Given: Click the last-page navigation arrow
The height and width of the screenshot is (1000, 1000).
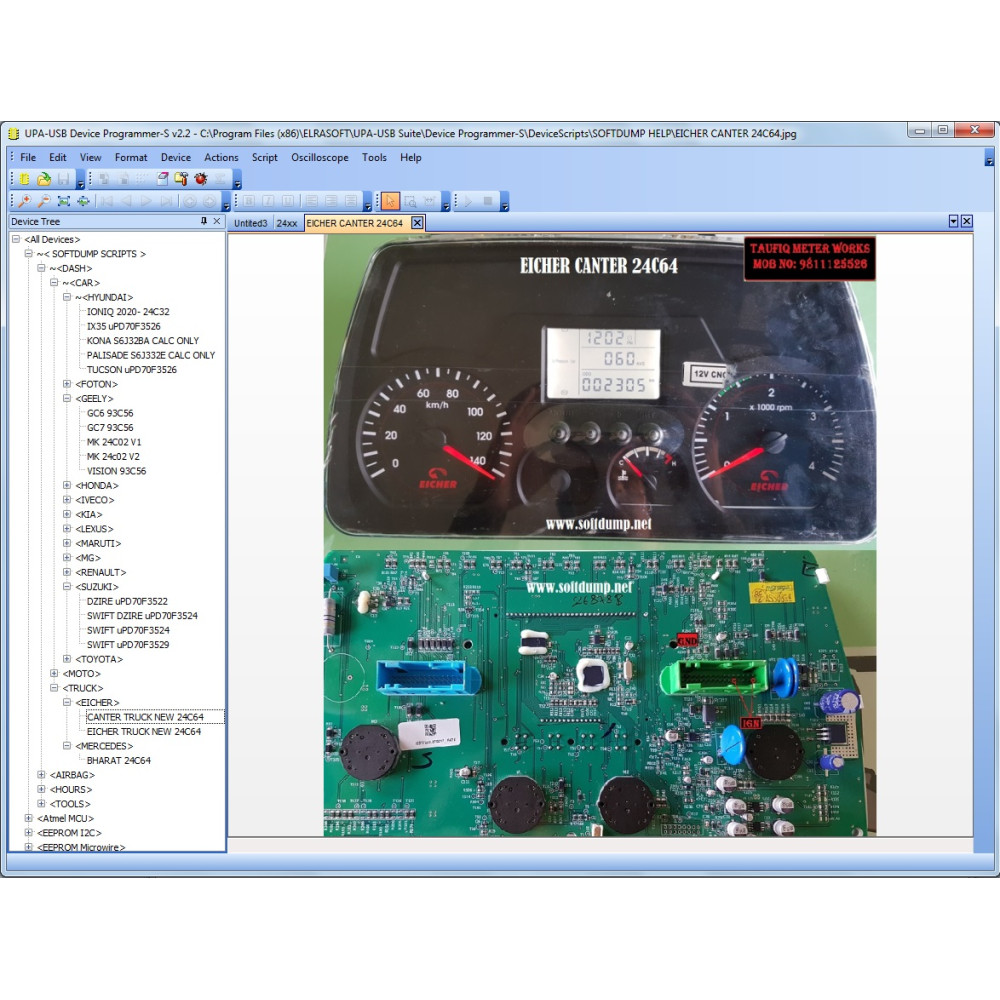Looking at the screenshot, I should [x=166, y=202].
